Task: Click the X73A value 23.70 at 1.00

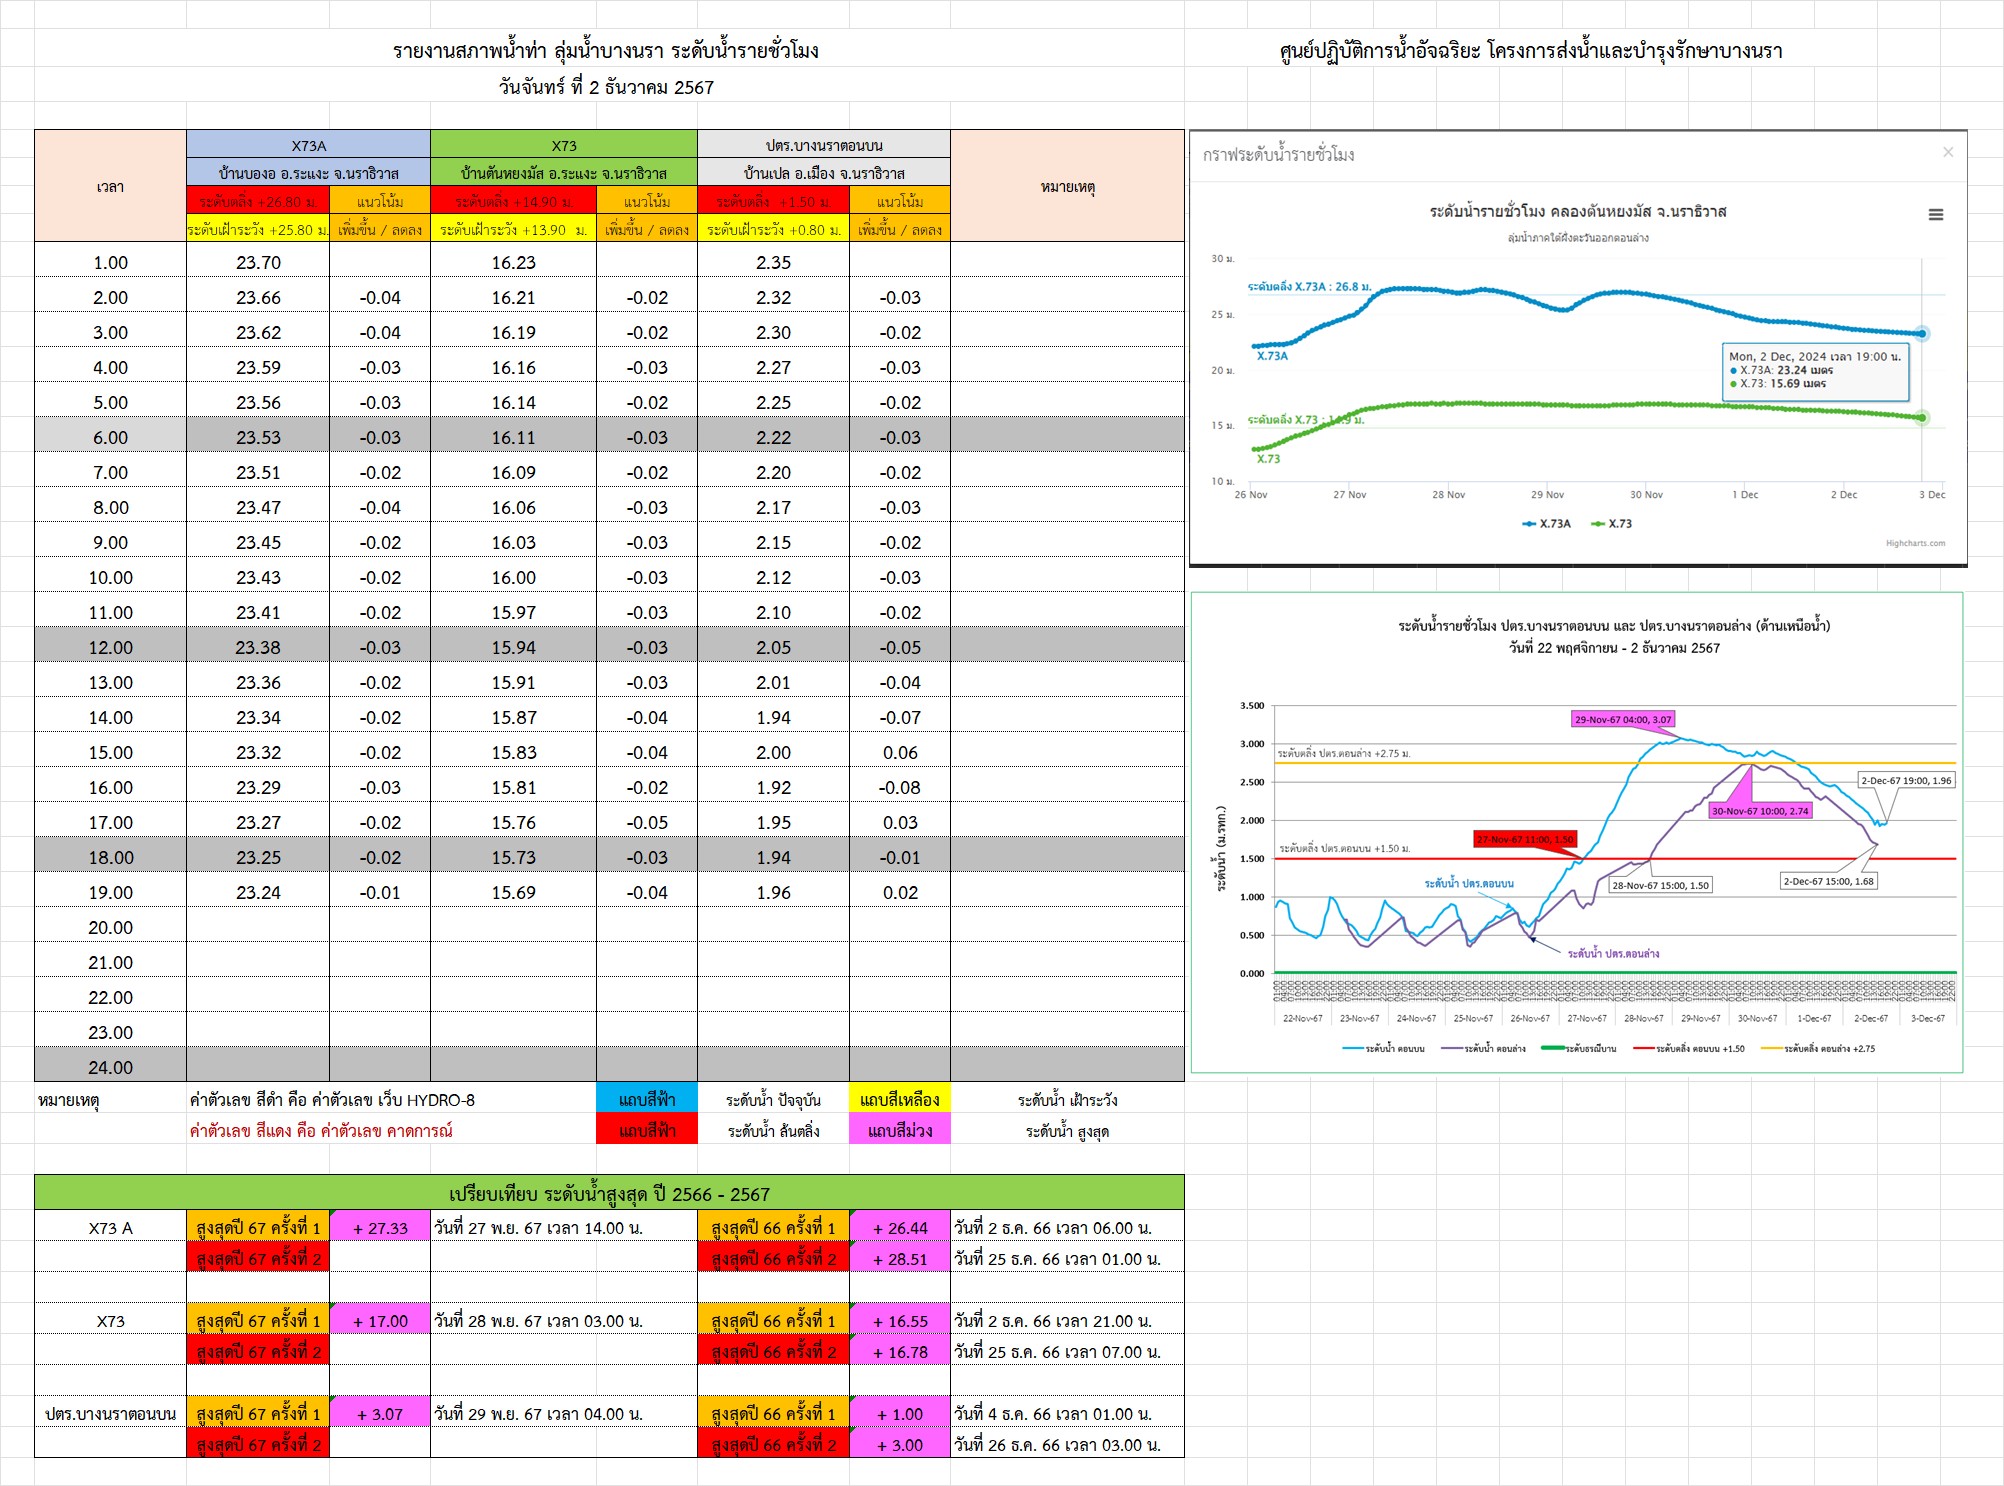Action: pos(258,262)
